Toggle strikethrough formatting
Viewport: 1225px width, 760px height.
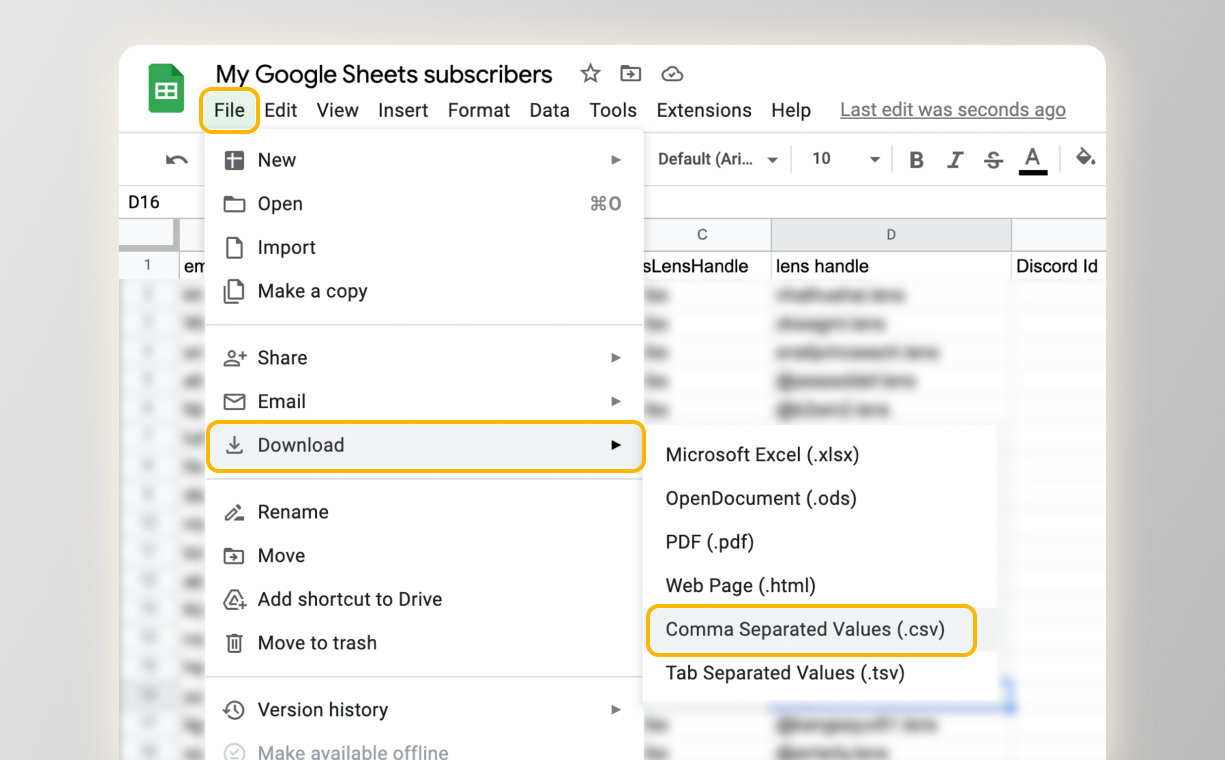(x=993, y=160)
